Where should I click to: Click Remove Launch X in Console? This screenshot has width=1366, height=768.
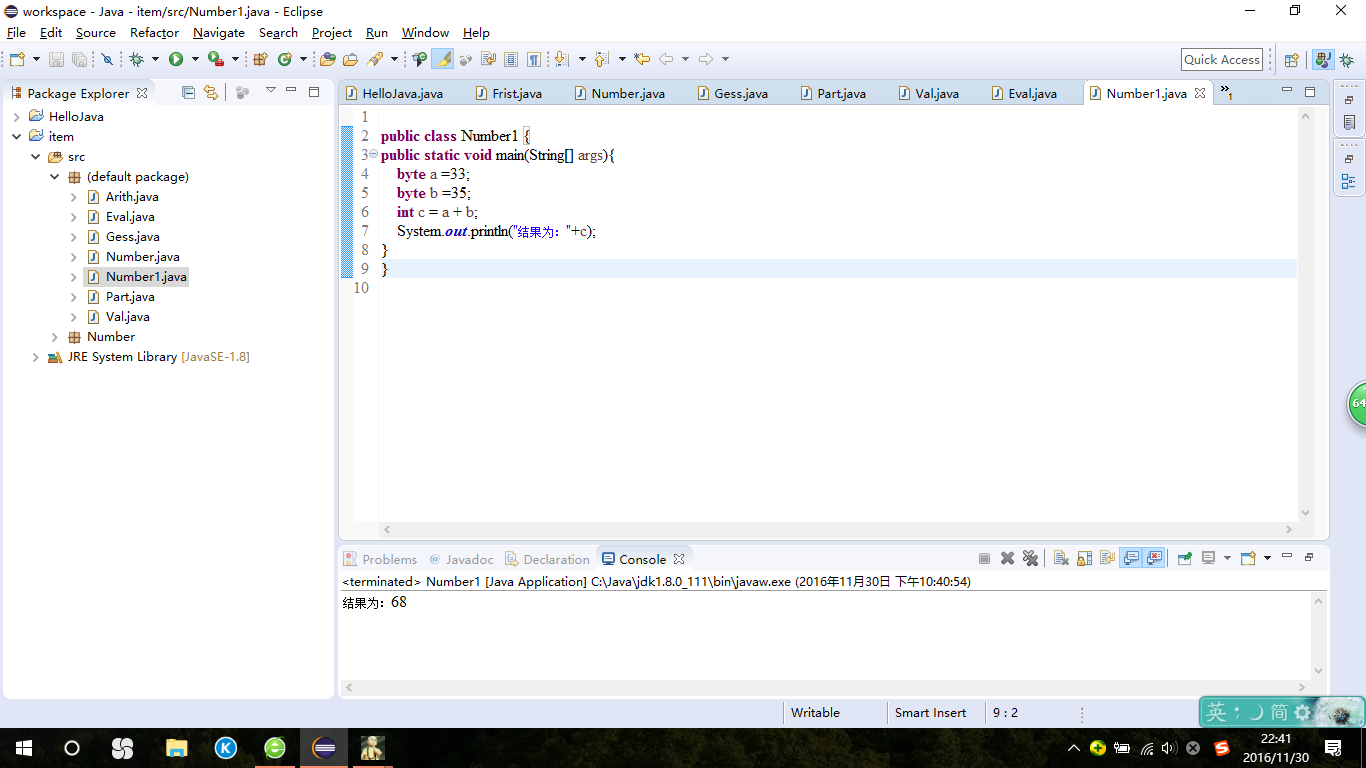(1007, 558)
